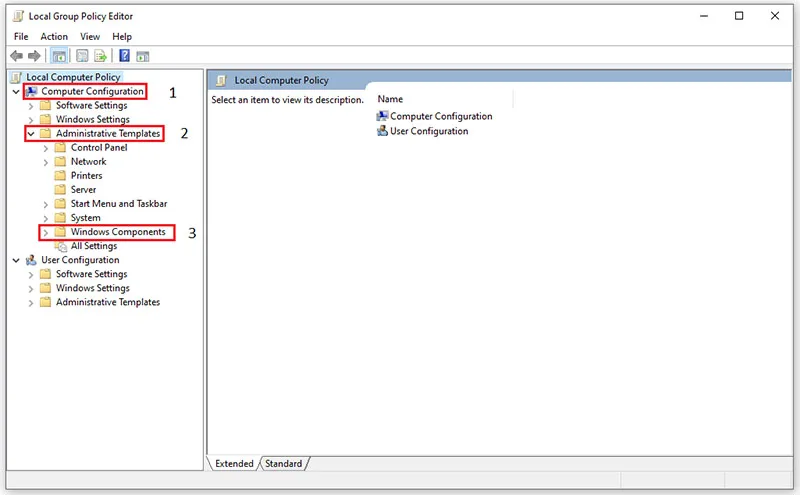Viewport: 800px width, 495px height.
Task: Expand the Windows Components node
Action: [46, 233]
